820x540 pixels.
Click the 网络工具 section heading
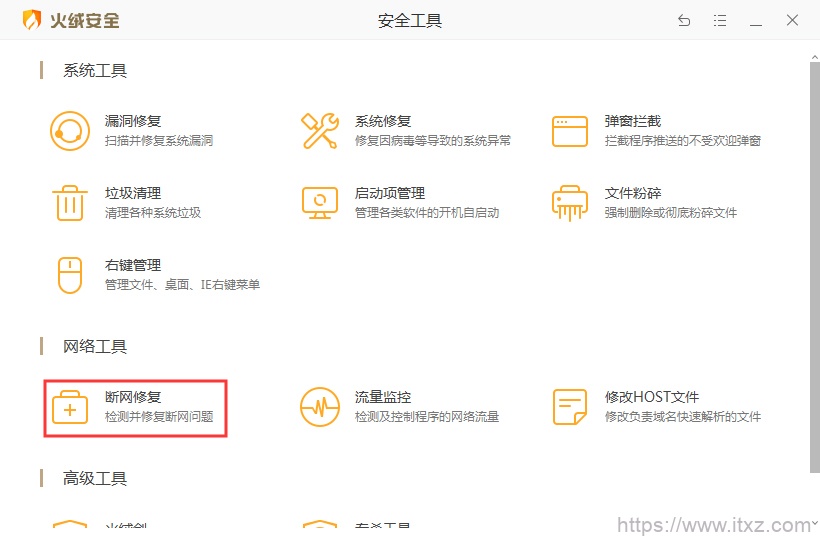pyautogui.click(x=95, y=347)
